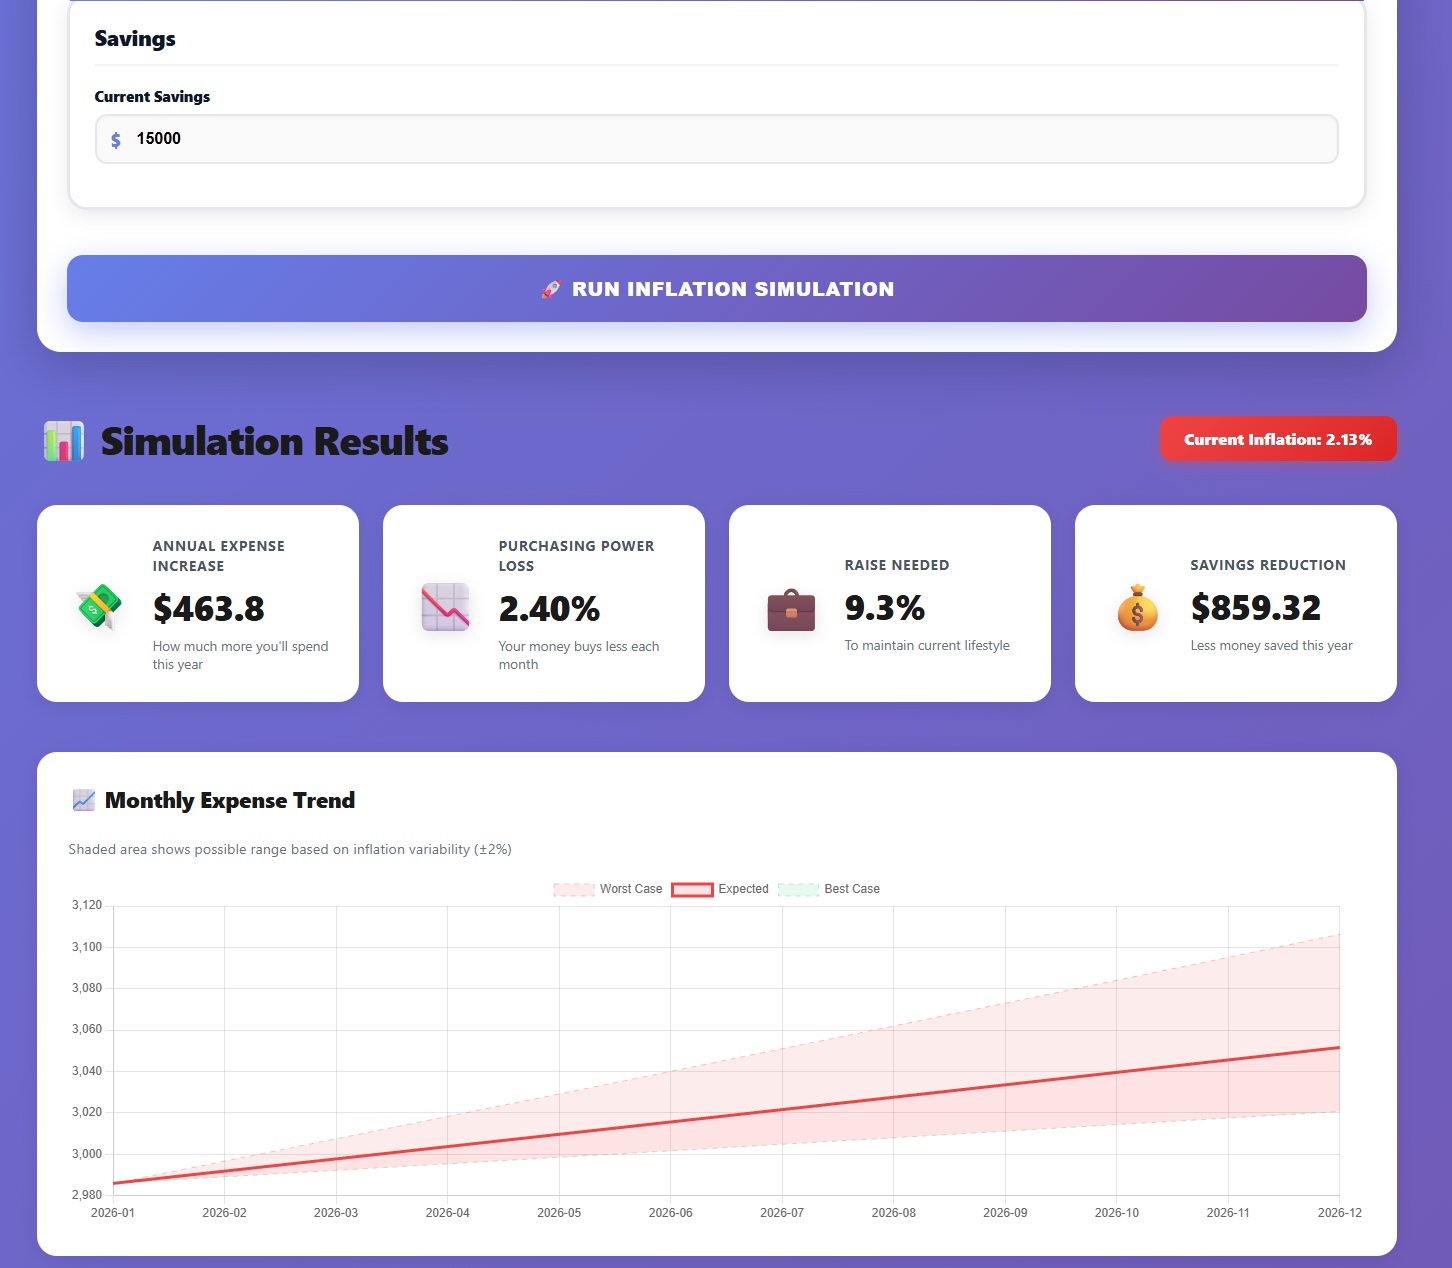This screenshot has height=1268, width=1452.
Task: Click the Savings section heading
Action: pos(134,38)
